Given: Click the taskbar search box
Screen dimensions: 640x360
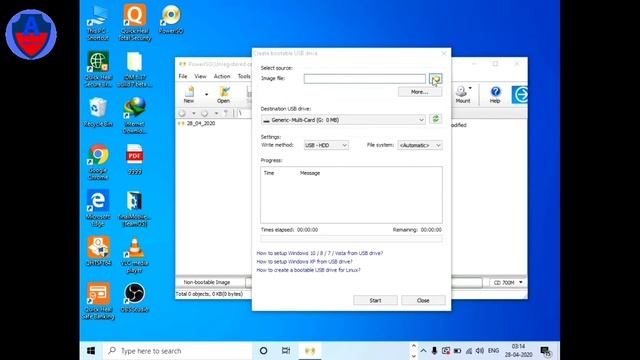Looking at the screenshot, I should tap(177, 351).
